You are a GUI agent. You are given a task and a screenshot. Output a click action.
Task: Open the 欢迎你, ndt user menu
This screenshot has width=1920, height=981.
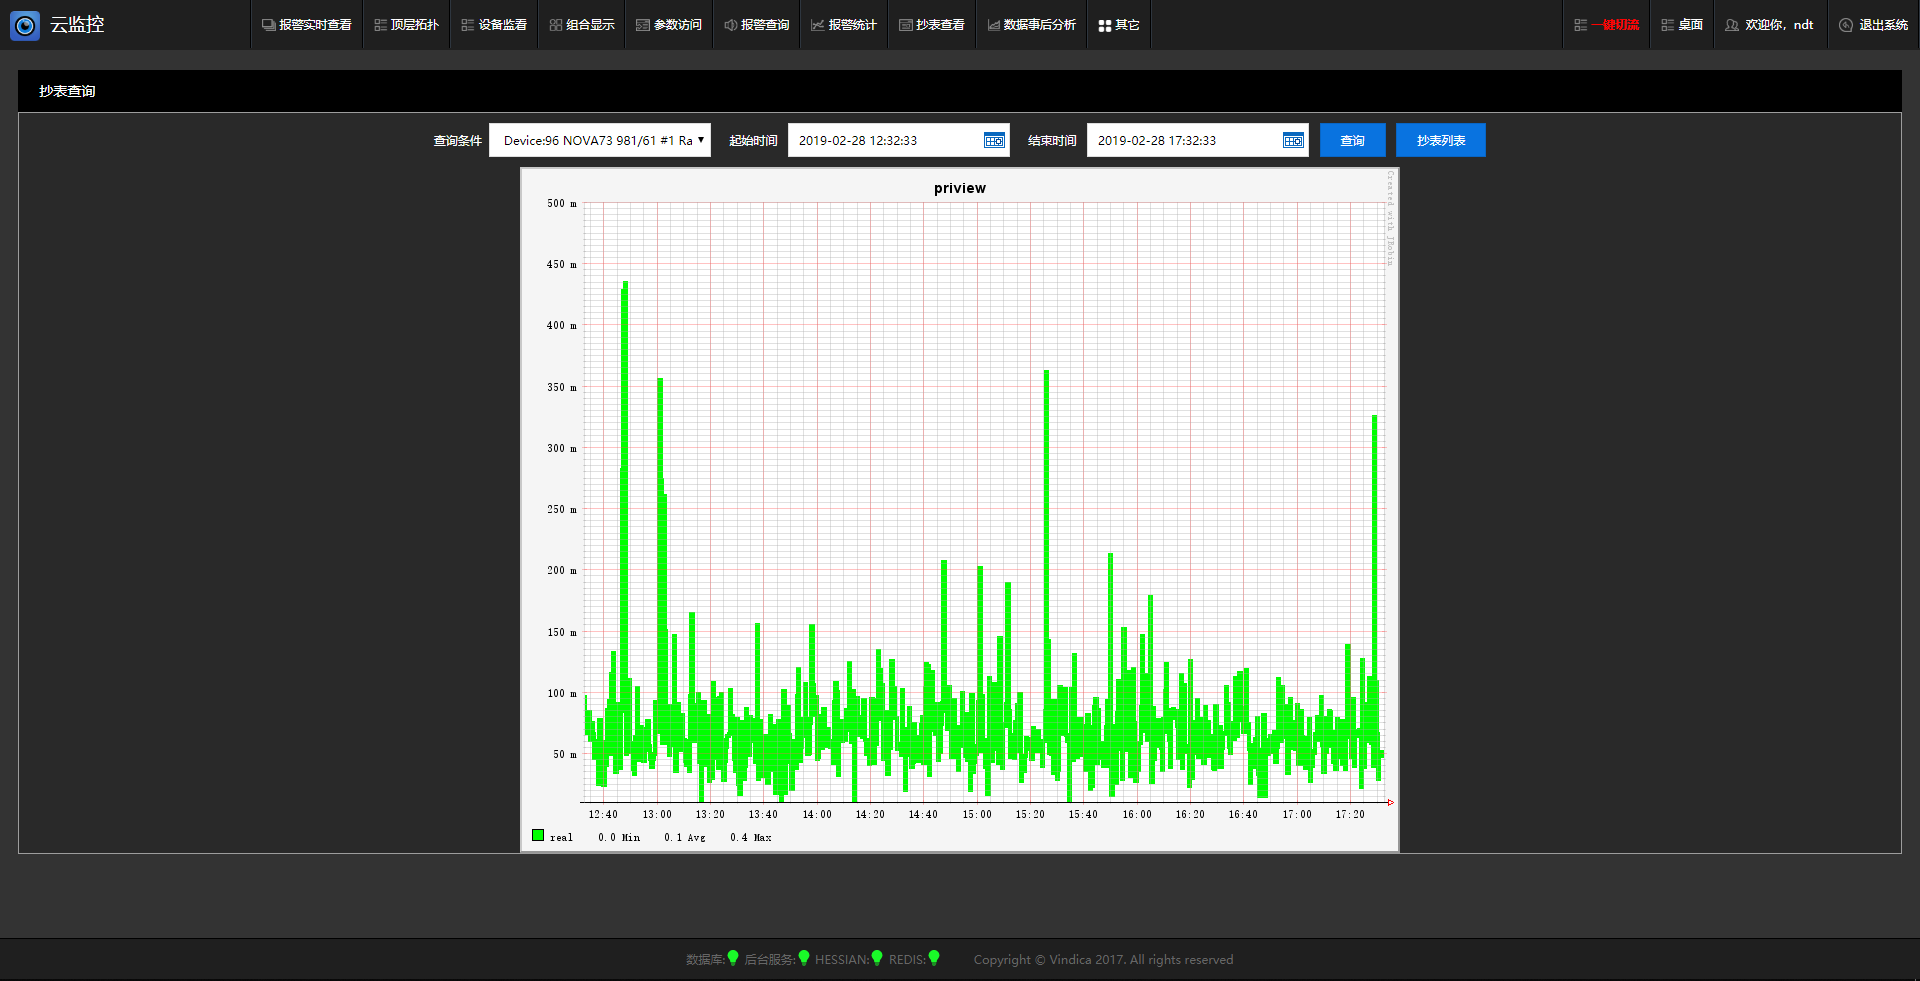(1769, 25)
